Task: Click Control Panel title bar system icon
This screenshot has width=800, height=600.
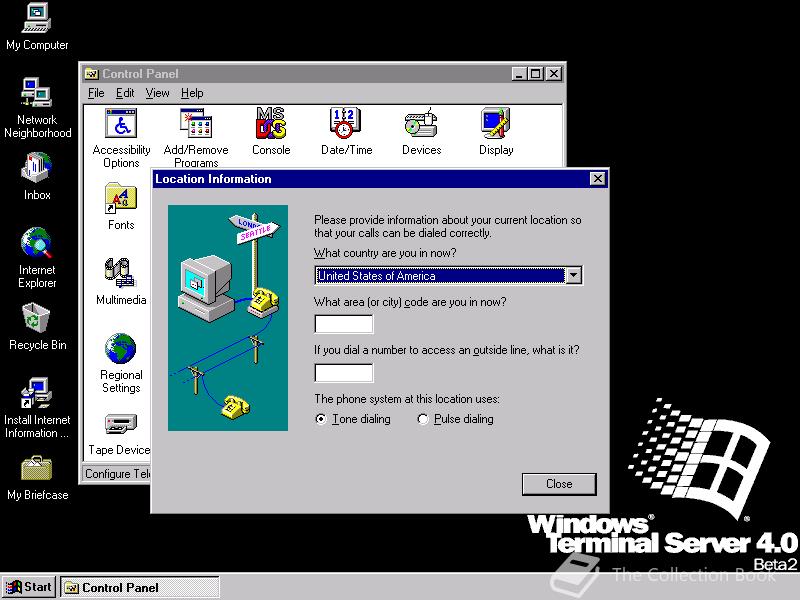Action: pos(92,74)
